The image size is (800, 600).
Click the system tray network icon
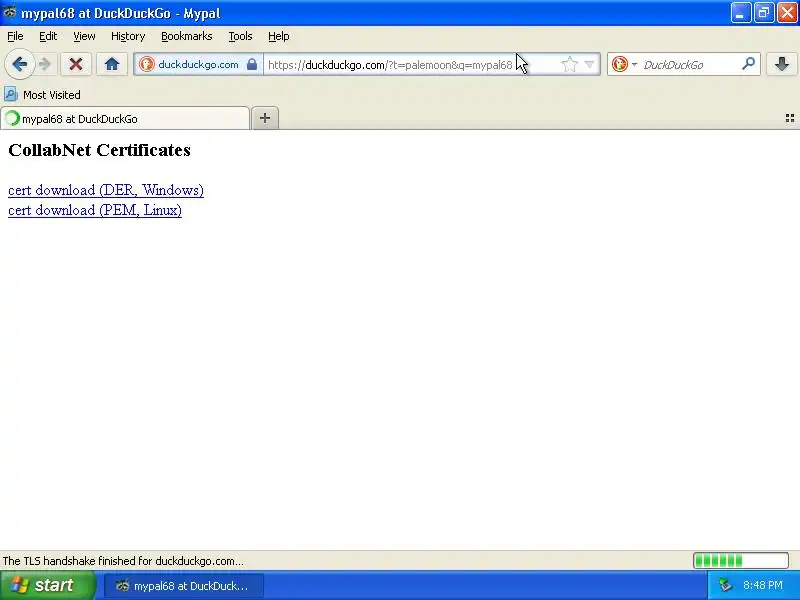725,585
